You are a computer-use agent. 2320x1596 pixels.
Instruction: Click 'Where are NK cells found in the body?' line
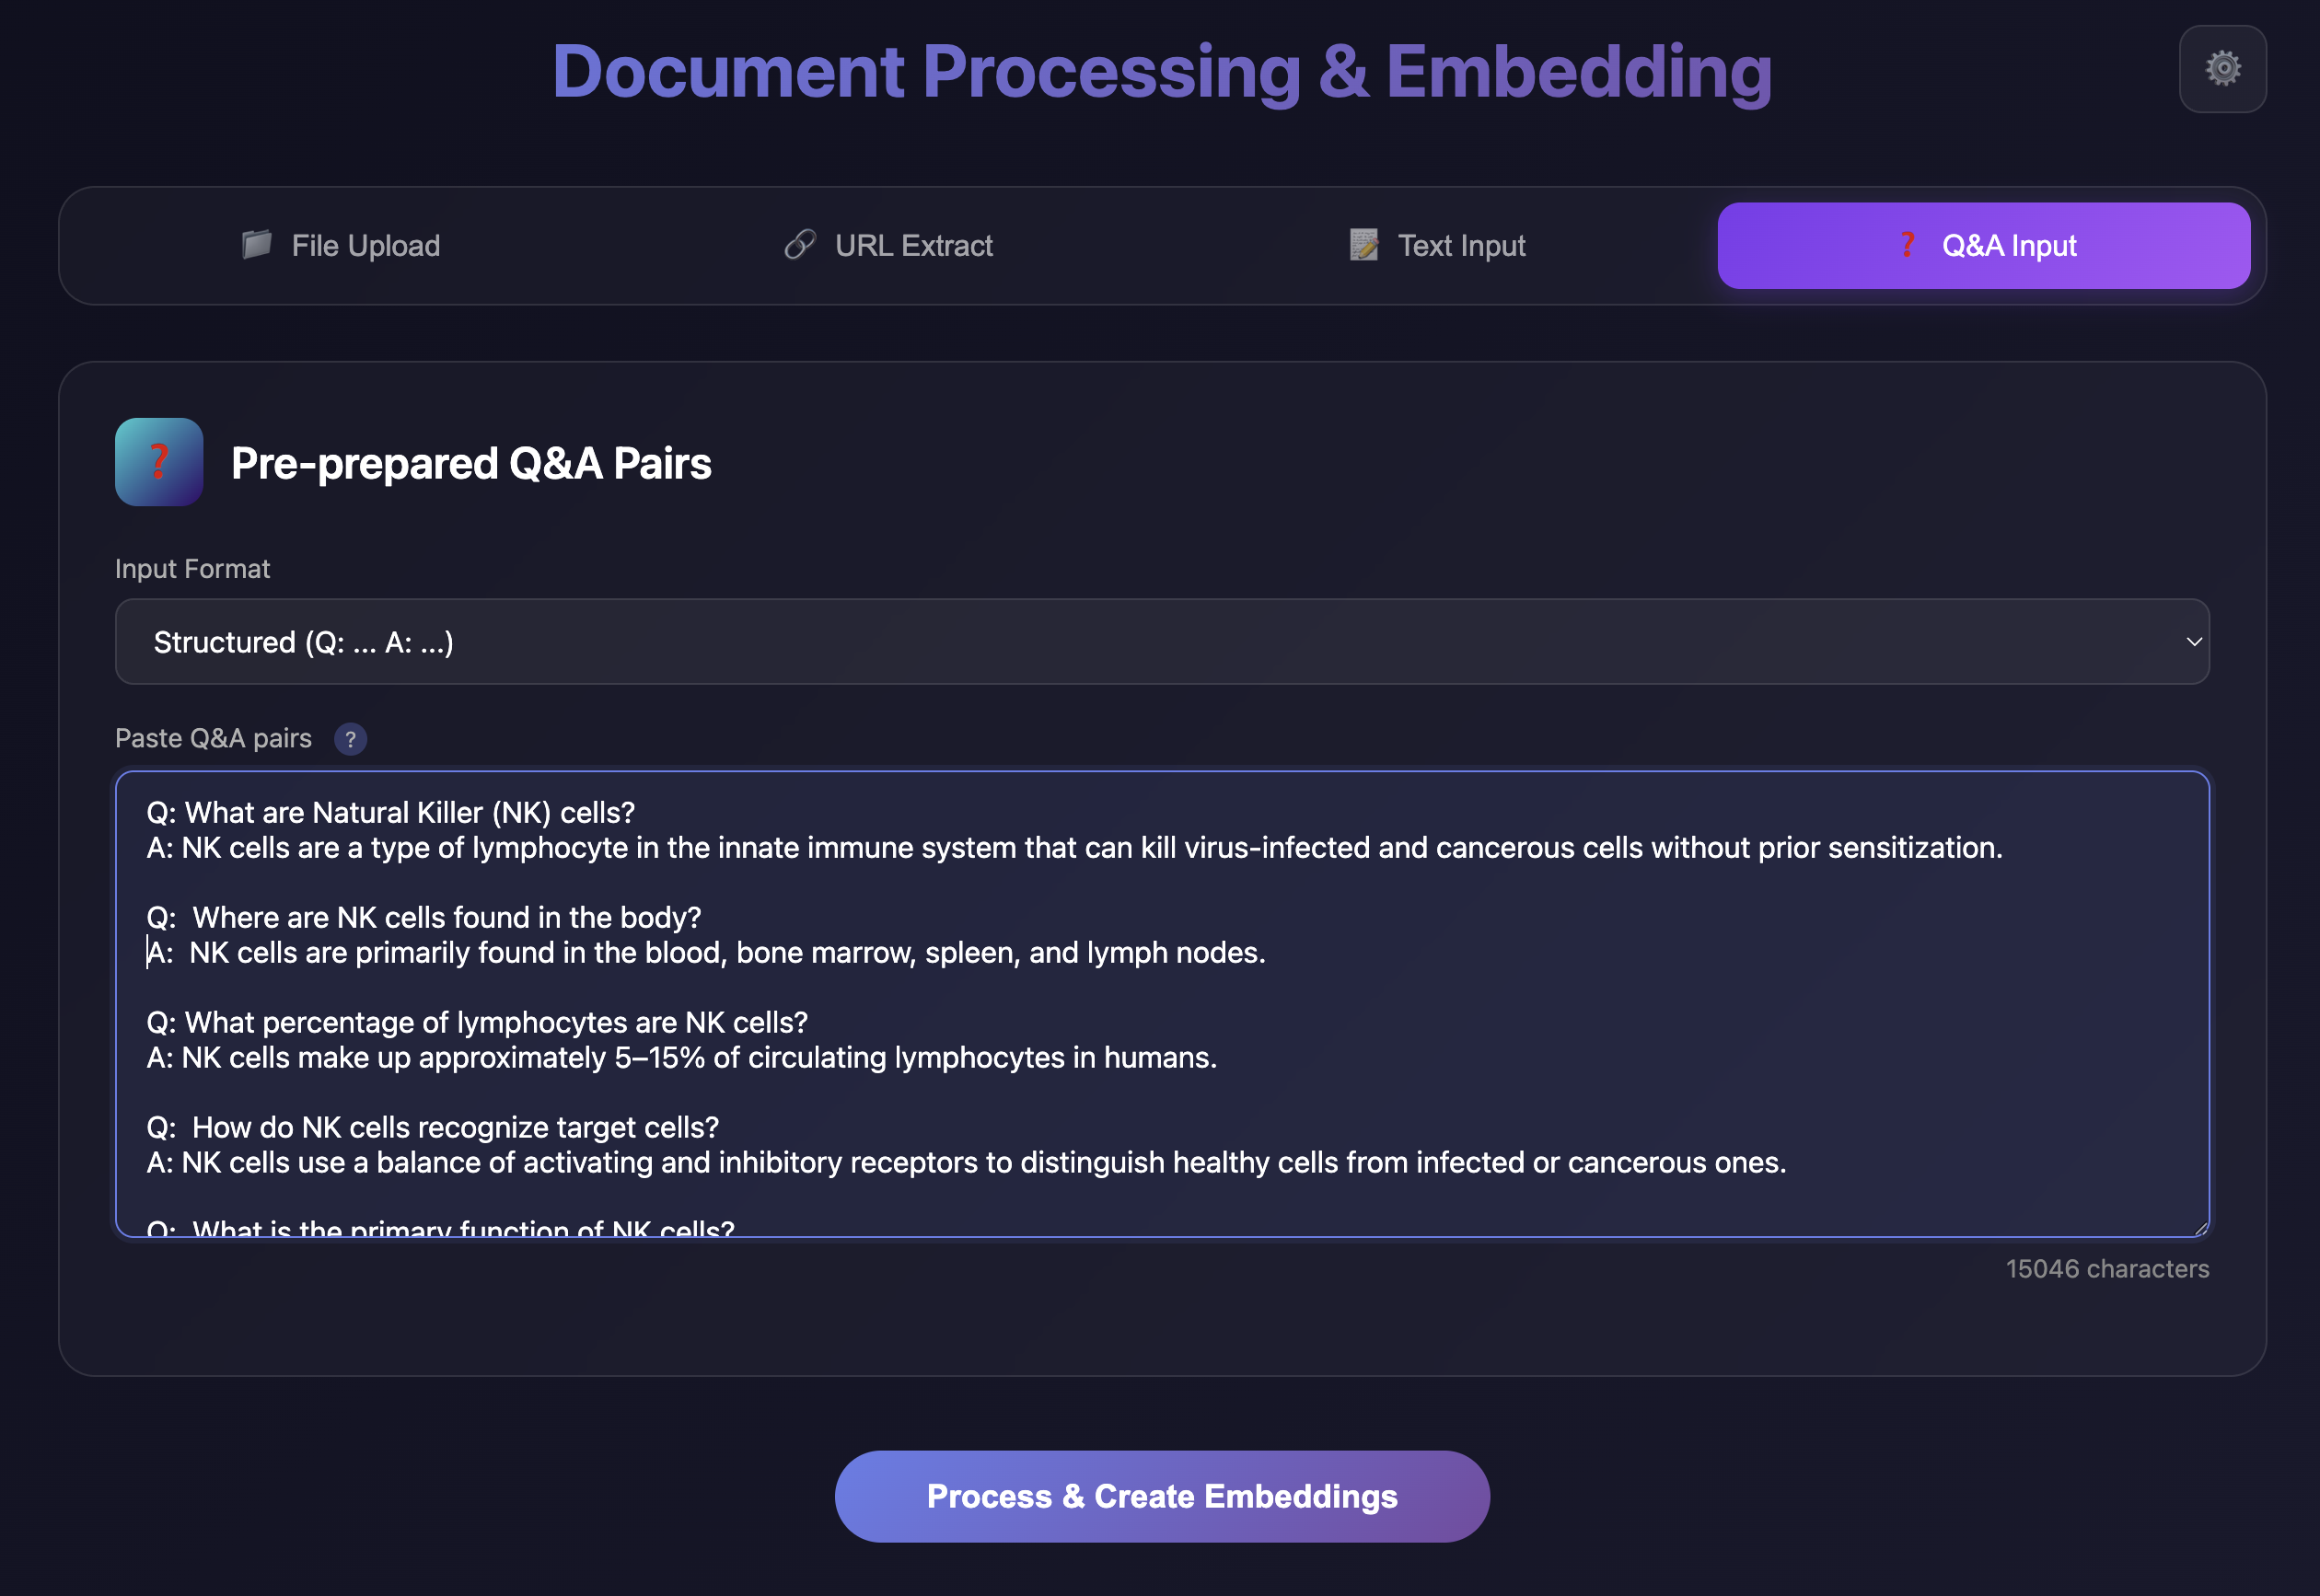tap(447, 917)
